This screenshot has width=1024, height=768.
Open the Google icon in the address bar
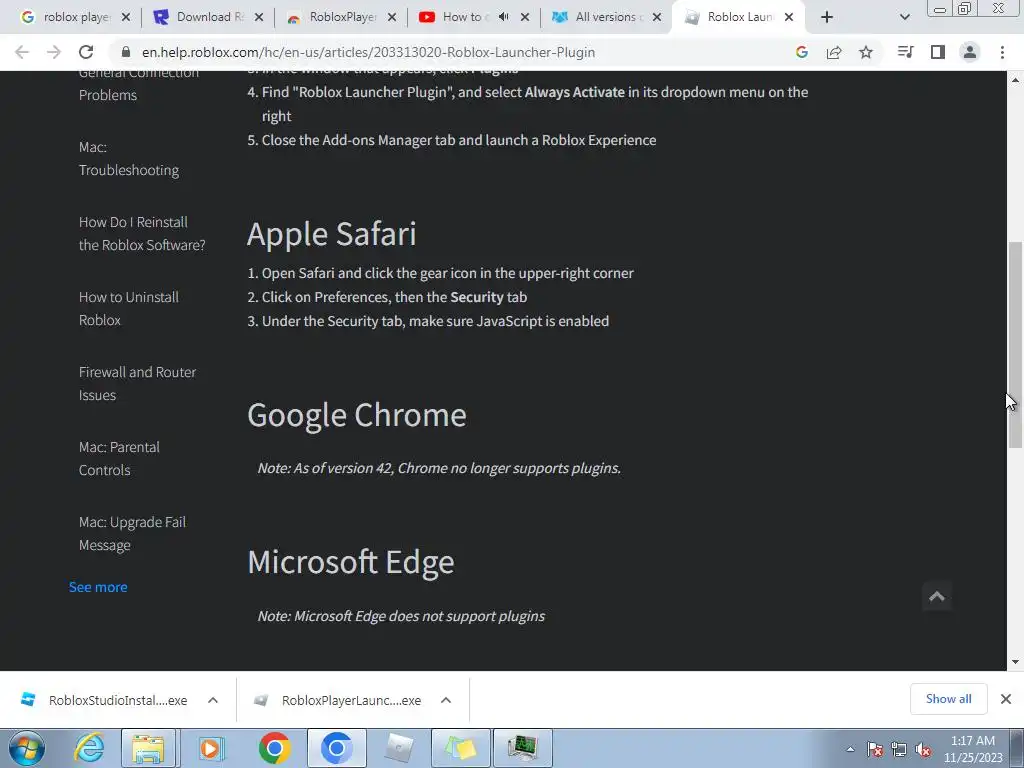click(x=802, y=52)
